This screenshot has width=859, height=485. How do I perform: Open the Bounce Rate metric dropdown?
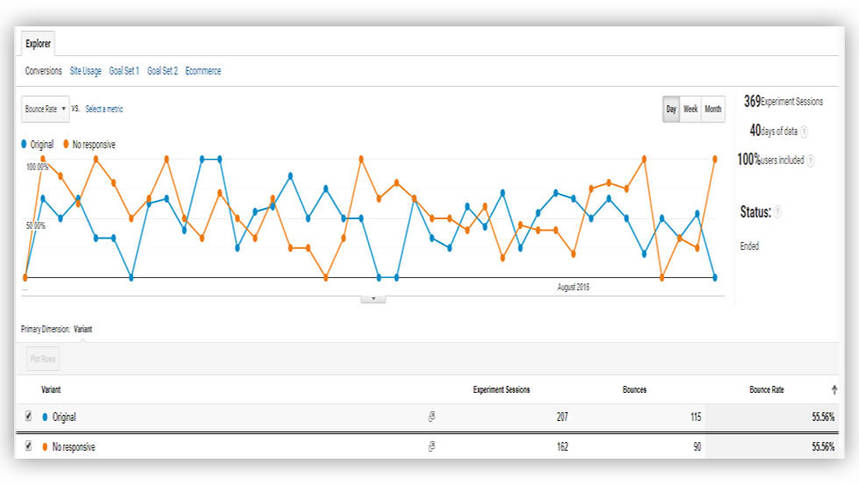tap(45, 109)
